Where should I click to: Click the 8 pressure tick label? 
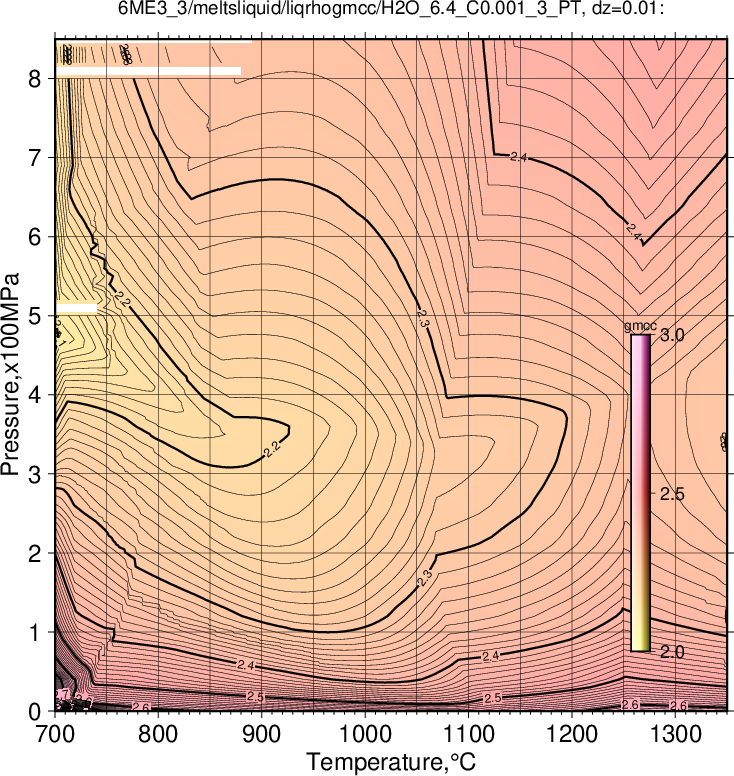[34, 78]
